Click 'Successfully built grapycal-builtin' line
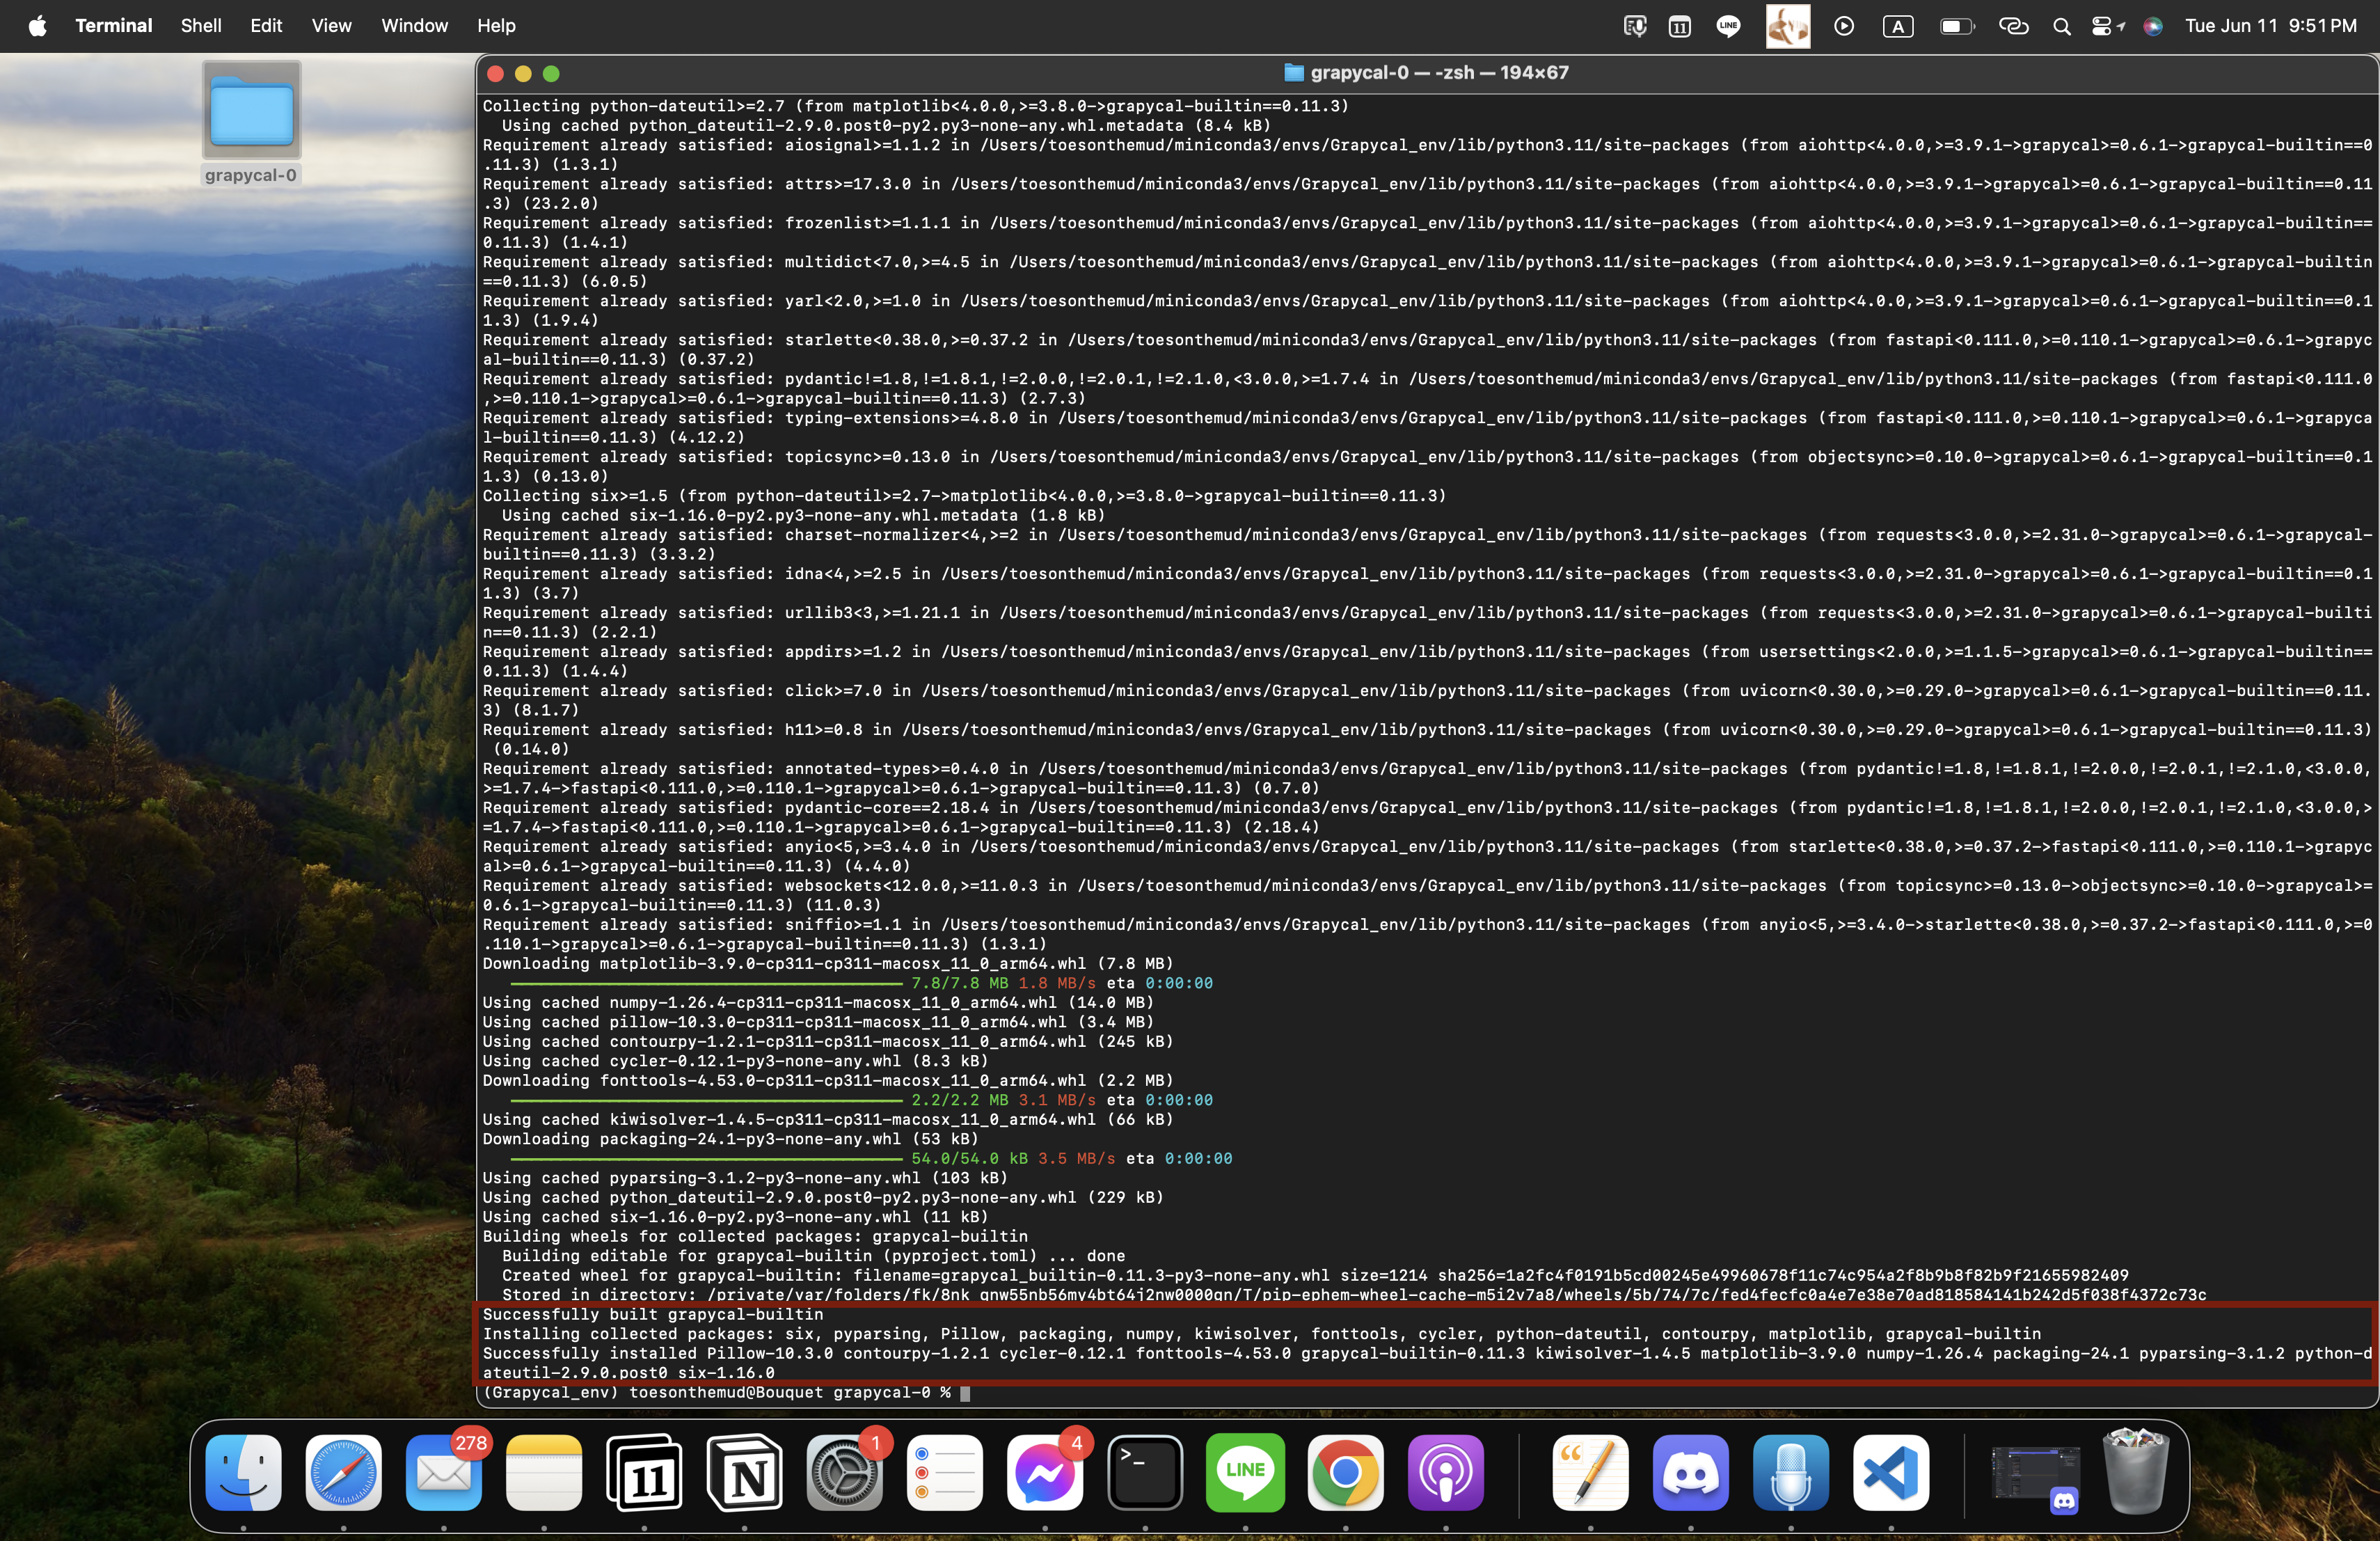 click(653, 1315)
